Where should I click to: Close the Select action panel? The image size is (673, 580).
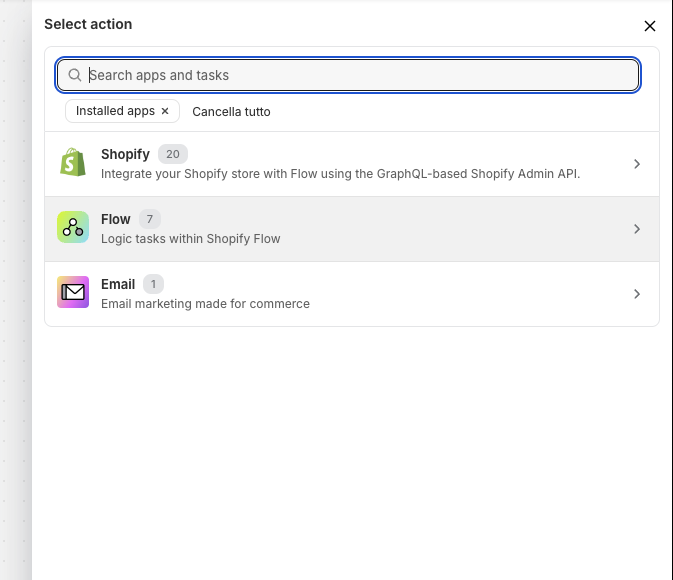(x=650, y=26)
